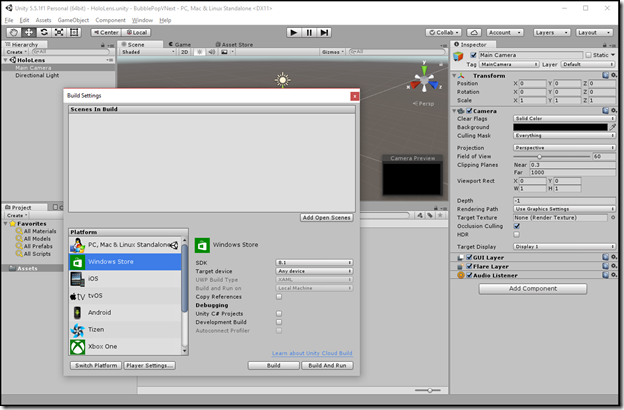
Task: Open Transform component help icon
Action: click(605, 75)
